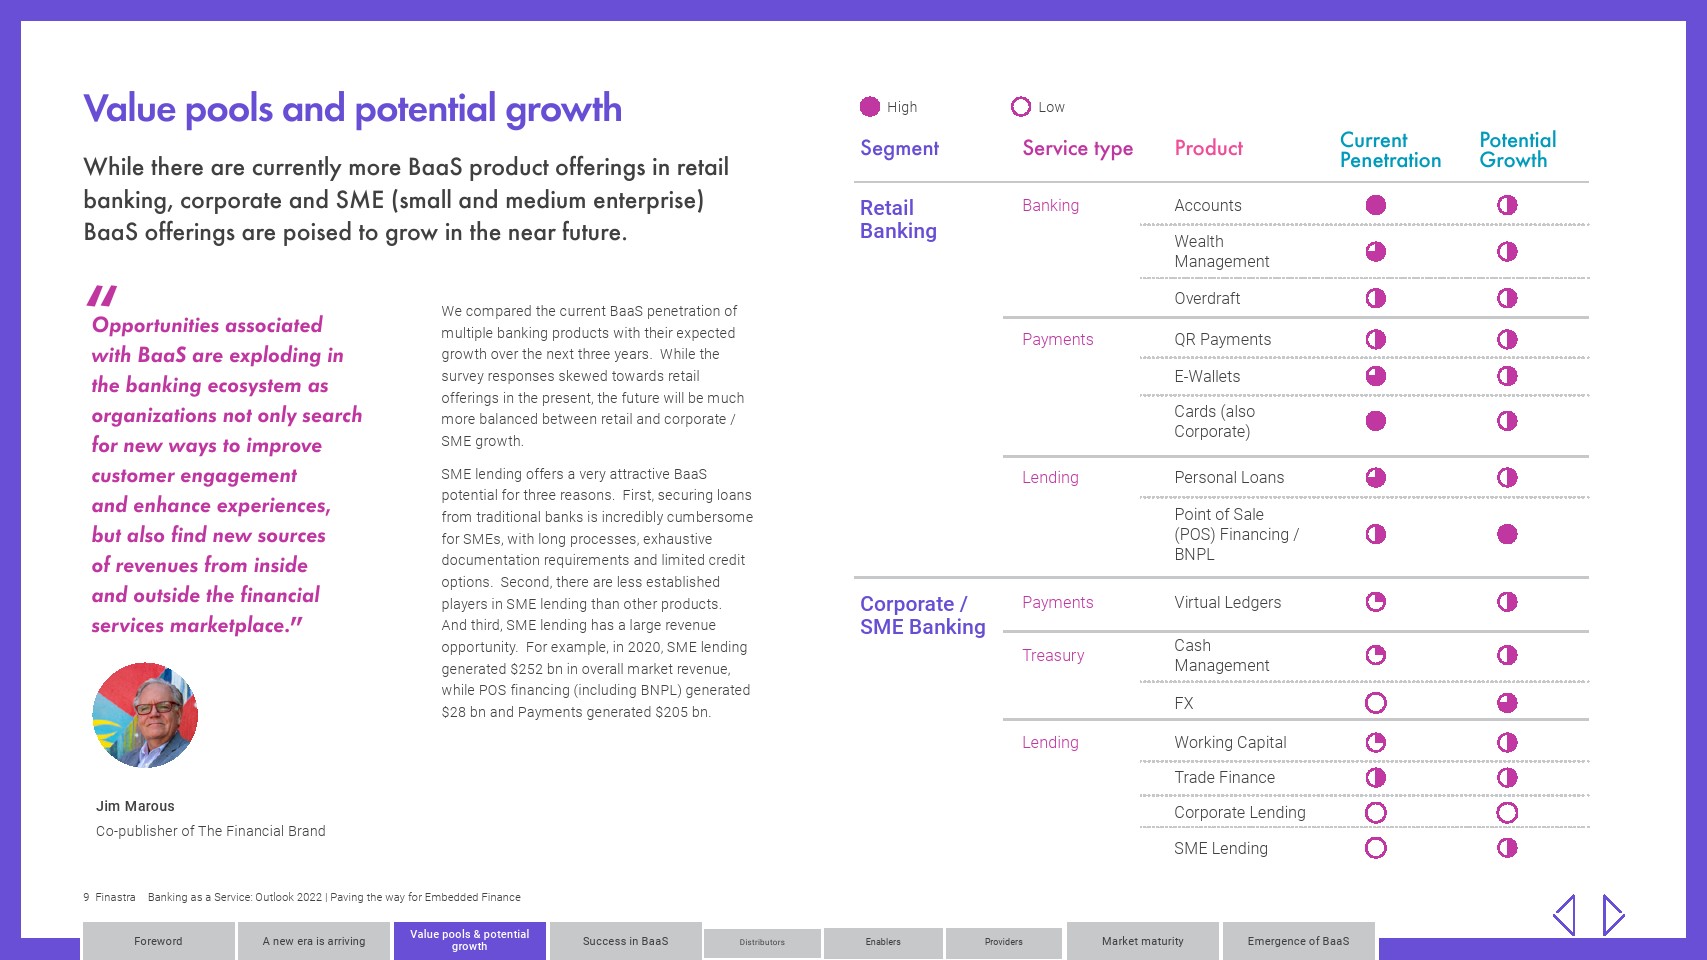Open the Market maturity tab
Viewport: 1707px width, 960px height.
click(1142, 941)
